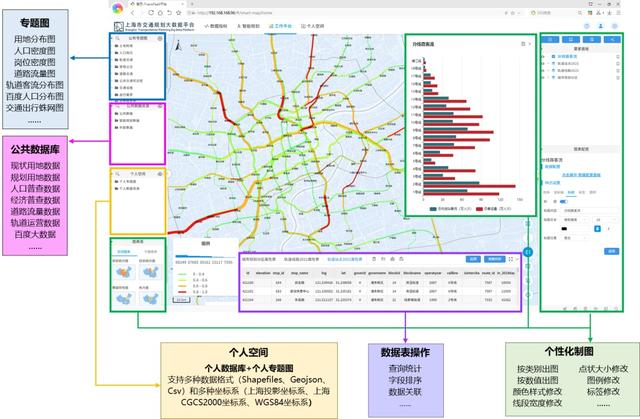
Task: Click the search icon in the 公共专题图 panel
Action: coord(118,38)
